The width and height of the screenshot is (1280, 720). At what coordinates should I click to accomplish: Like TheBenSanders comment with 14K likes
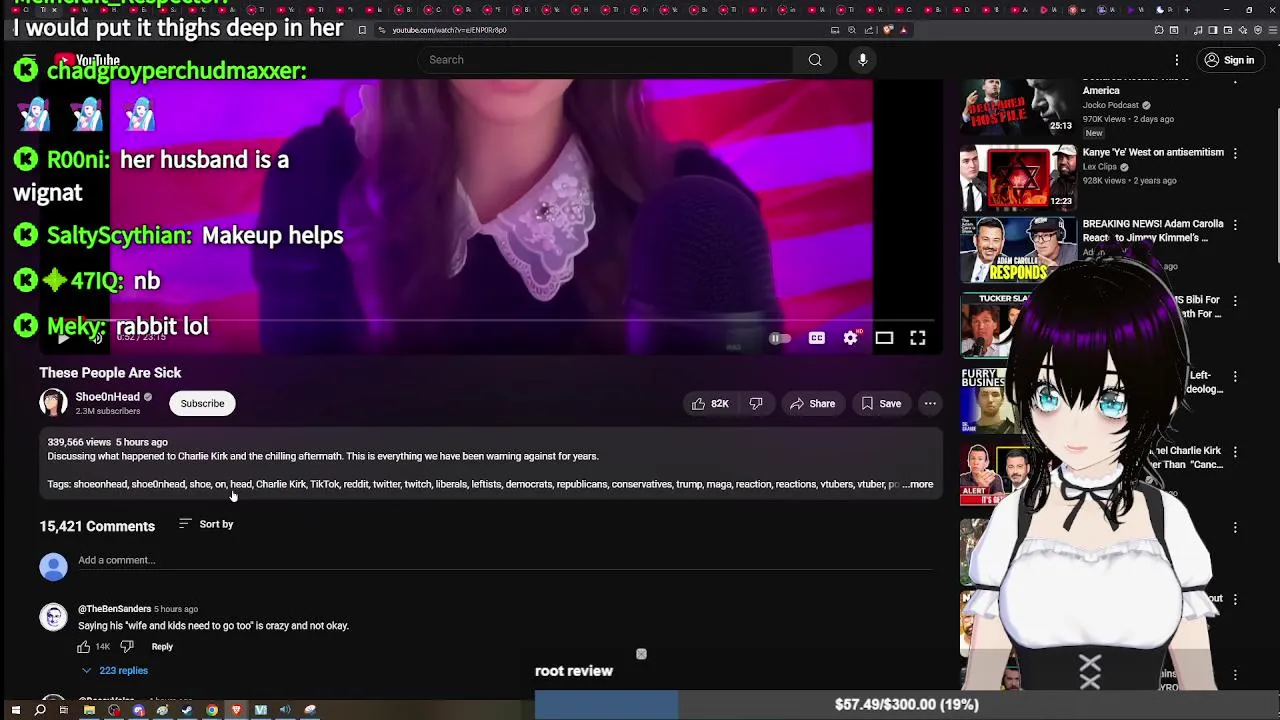point(84,647)
